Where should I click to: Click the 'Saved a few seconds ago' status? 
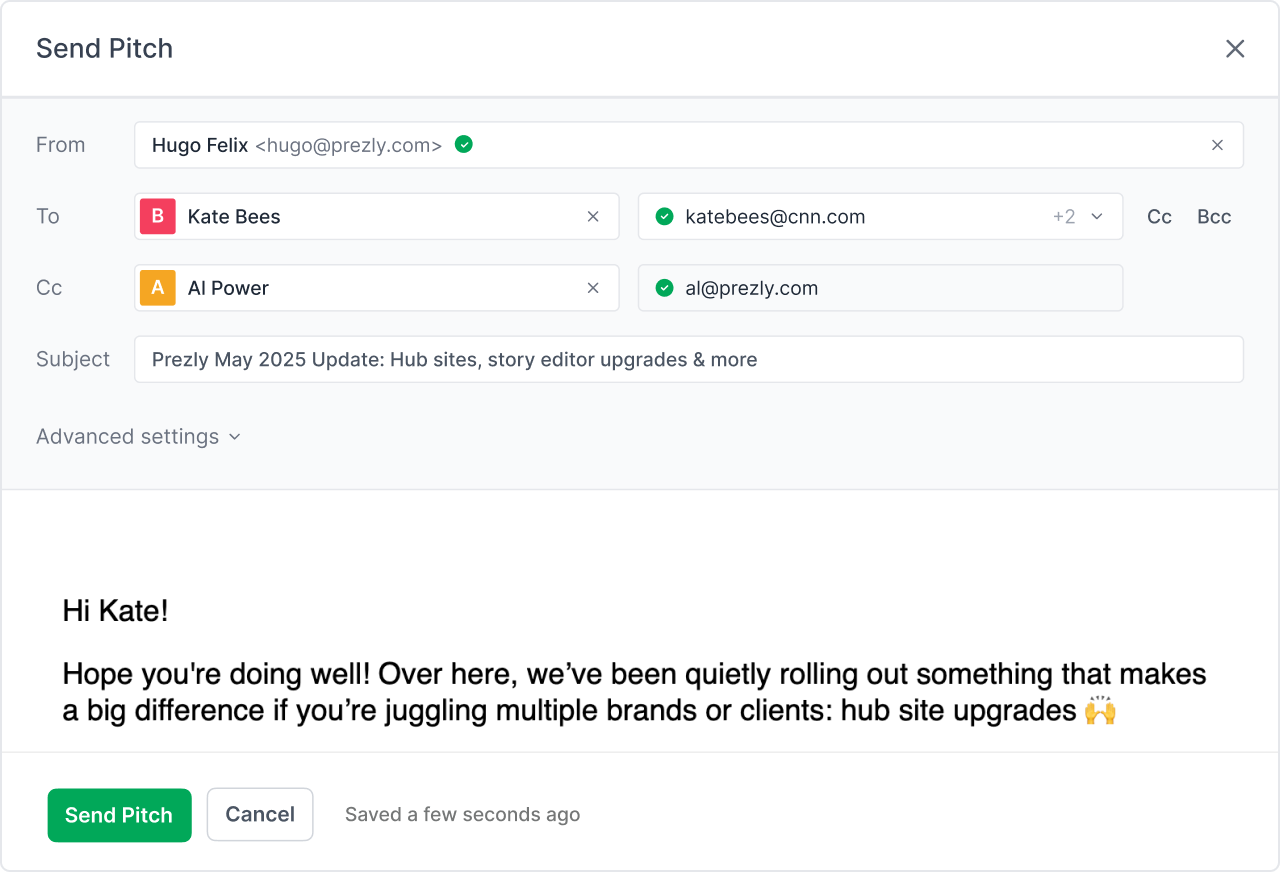coord(462,815)
